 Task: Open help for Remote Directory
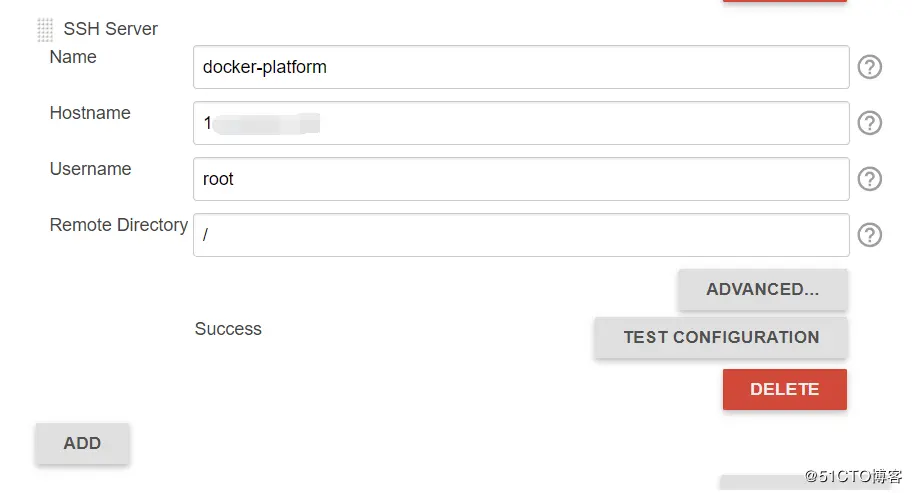pos(870,235)
